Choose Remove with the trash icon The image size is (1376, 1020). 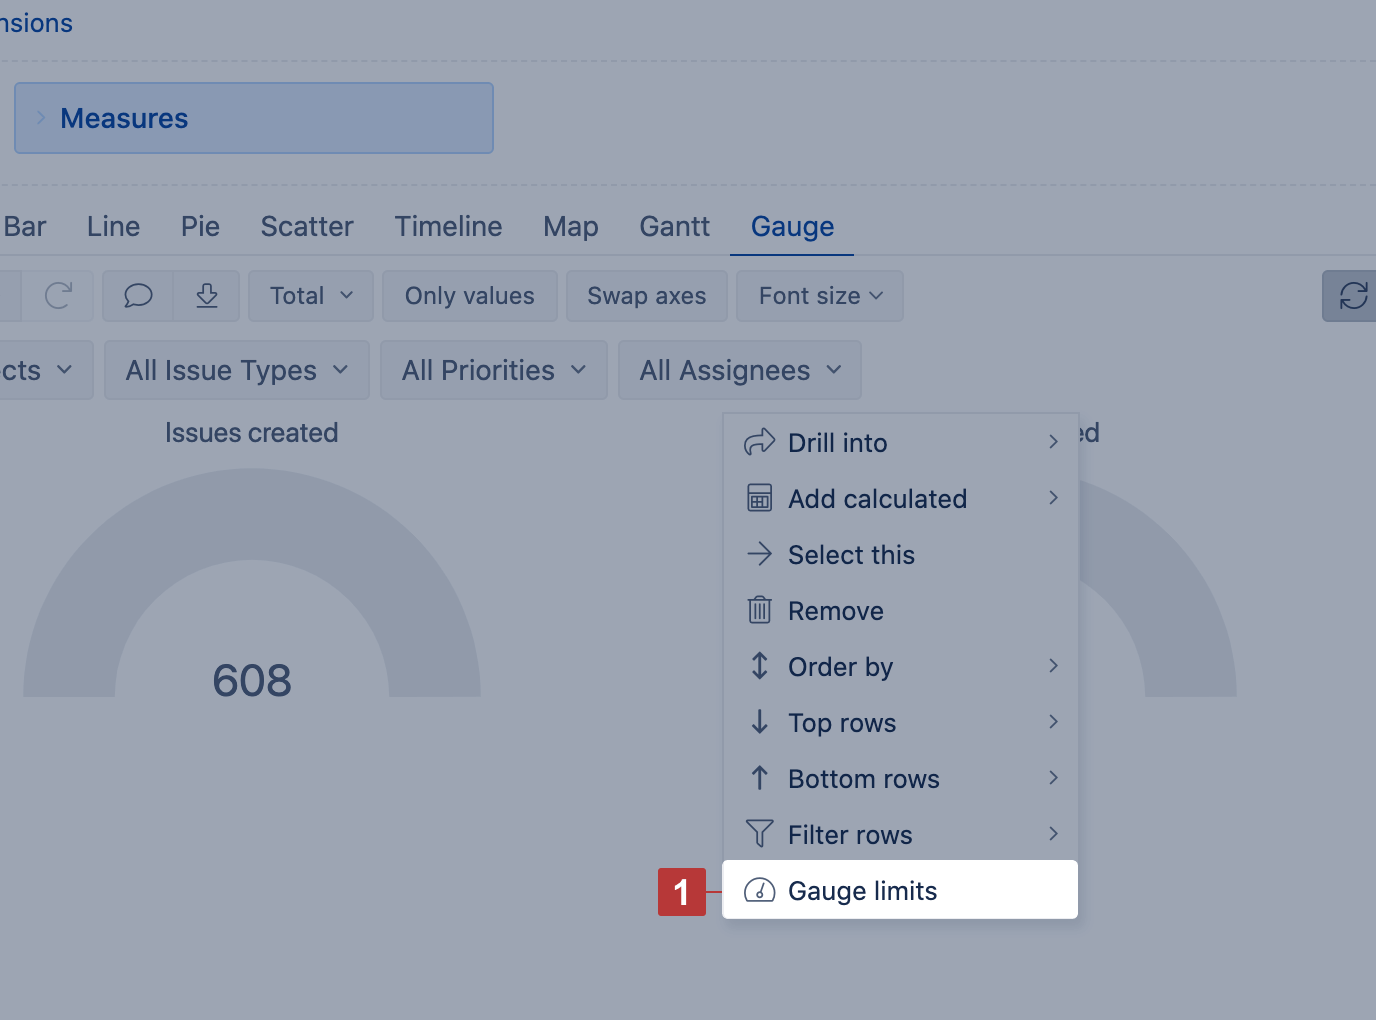[x=835, y=611]
